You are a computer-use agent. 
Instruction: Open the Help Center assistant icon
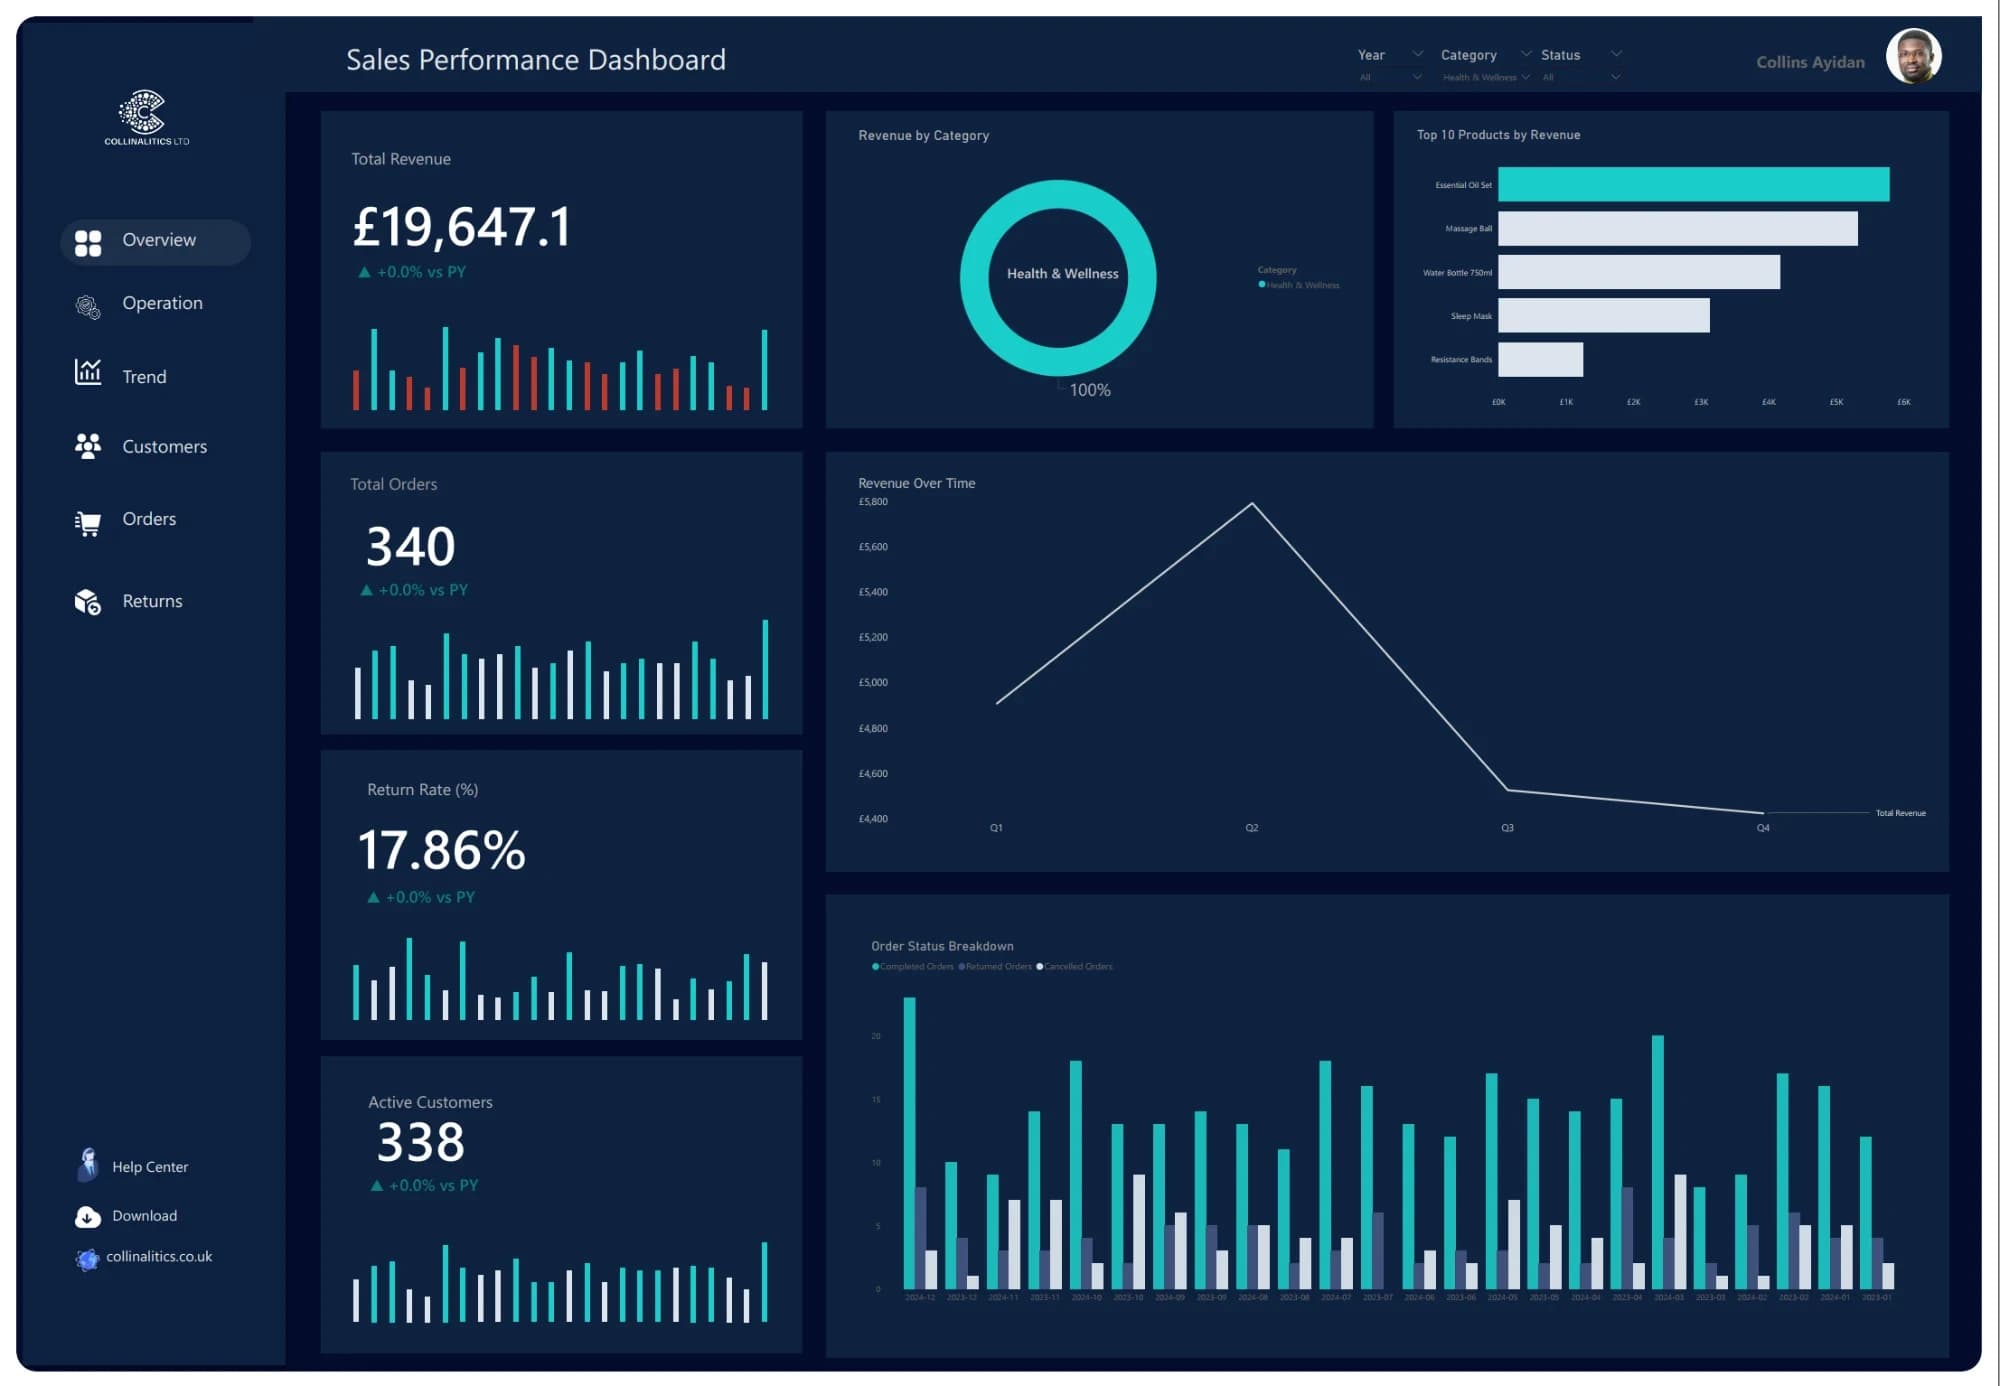coord(88,1164)
